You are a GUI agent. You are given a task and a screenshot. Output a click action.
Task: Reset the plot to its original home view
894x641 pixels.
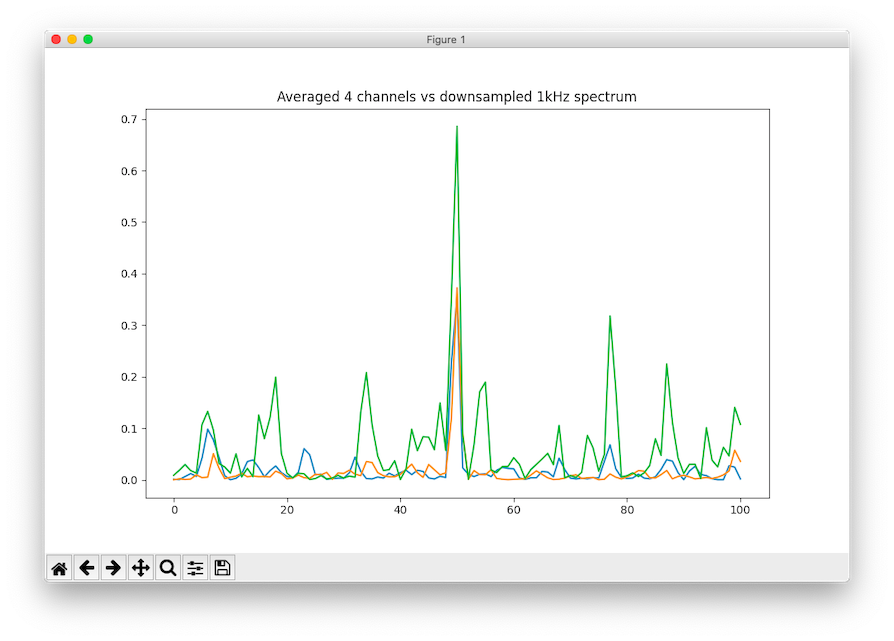click(59, 568)
